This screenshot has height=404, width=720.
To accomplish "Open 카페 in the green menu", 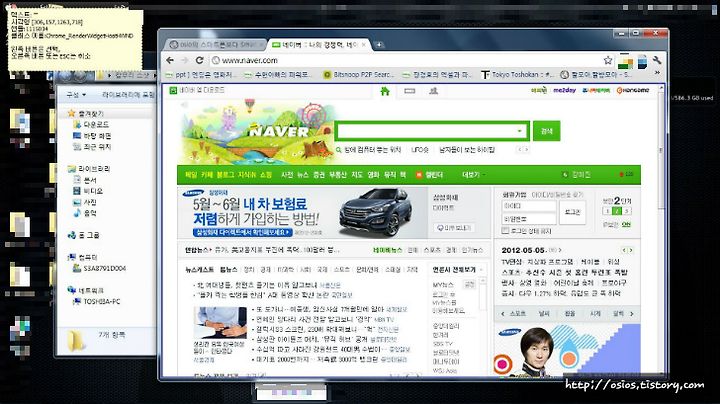I will point(207,175).
